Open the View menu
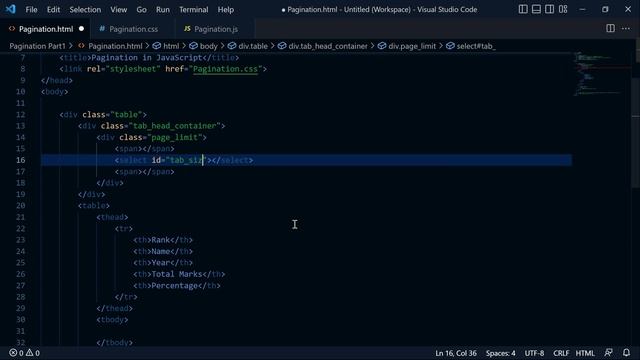The image size is (640, 360). (118, 9)
